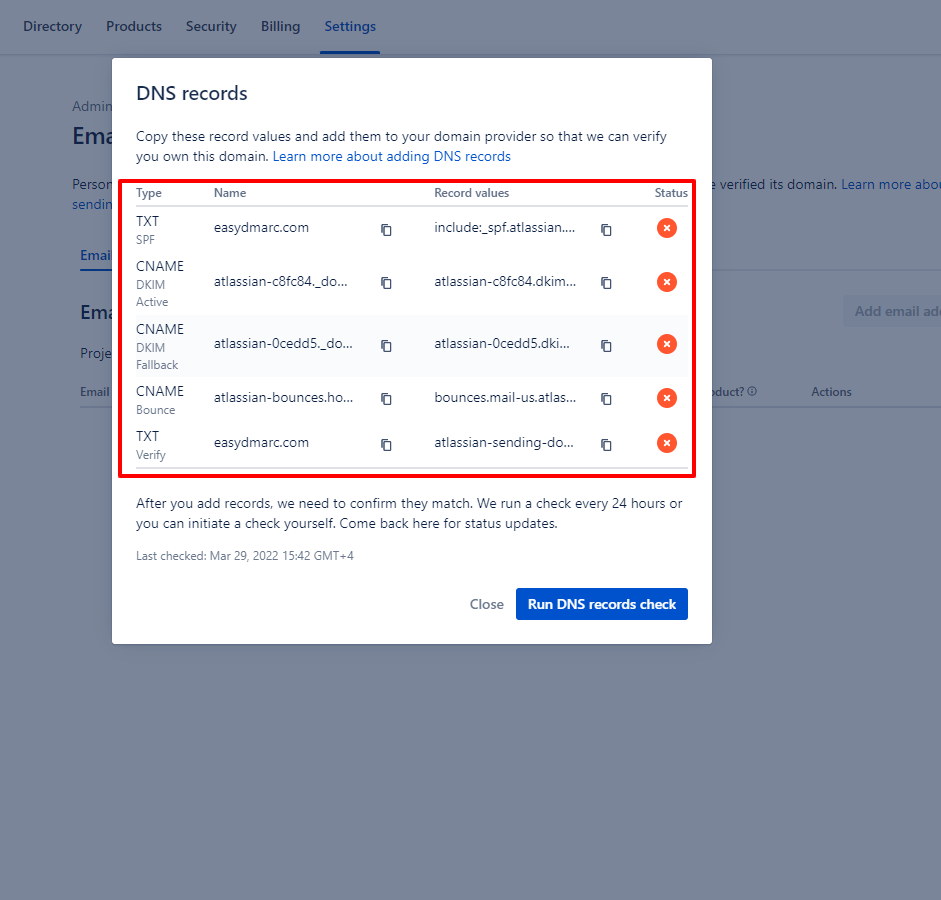This screenshot has width=941, height=900.
Task: Click the Status column header
Action: [671, 193]
